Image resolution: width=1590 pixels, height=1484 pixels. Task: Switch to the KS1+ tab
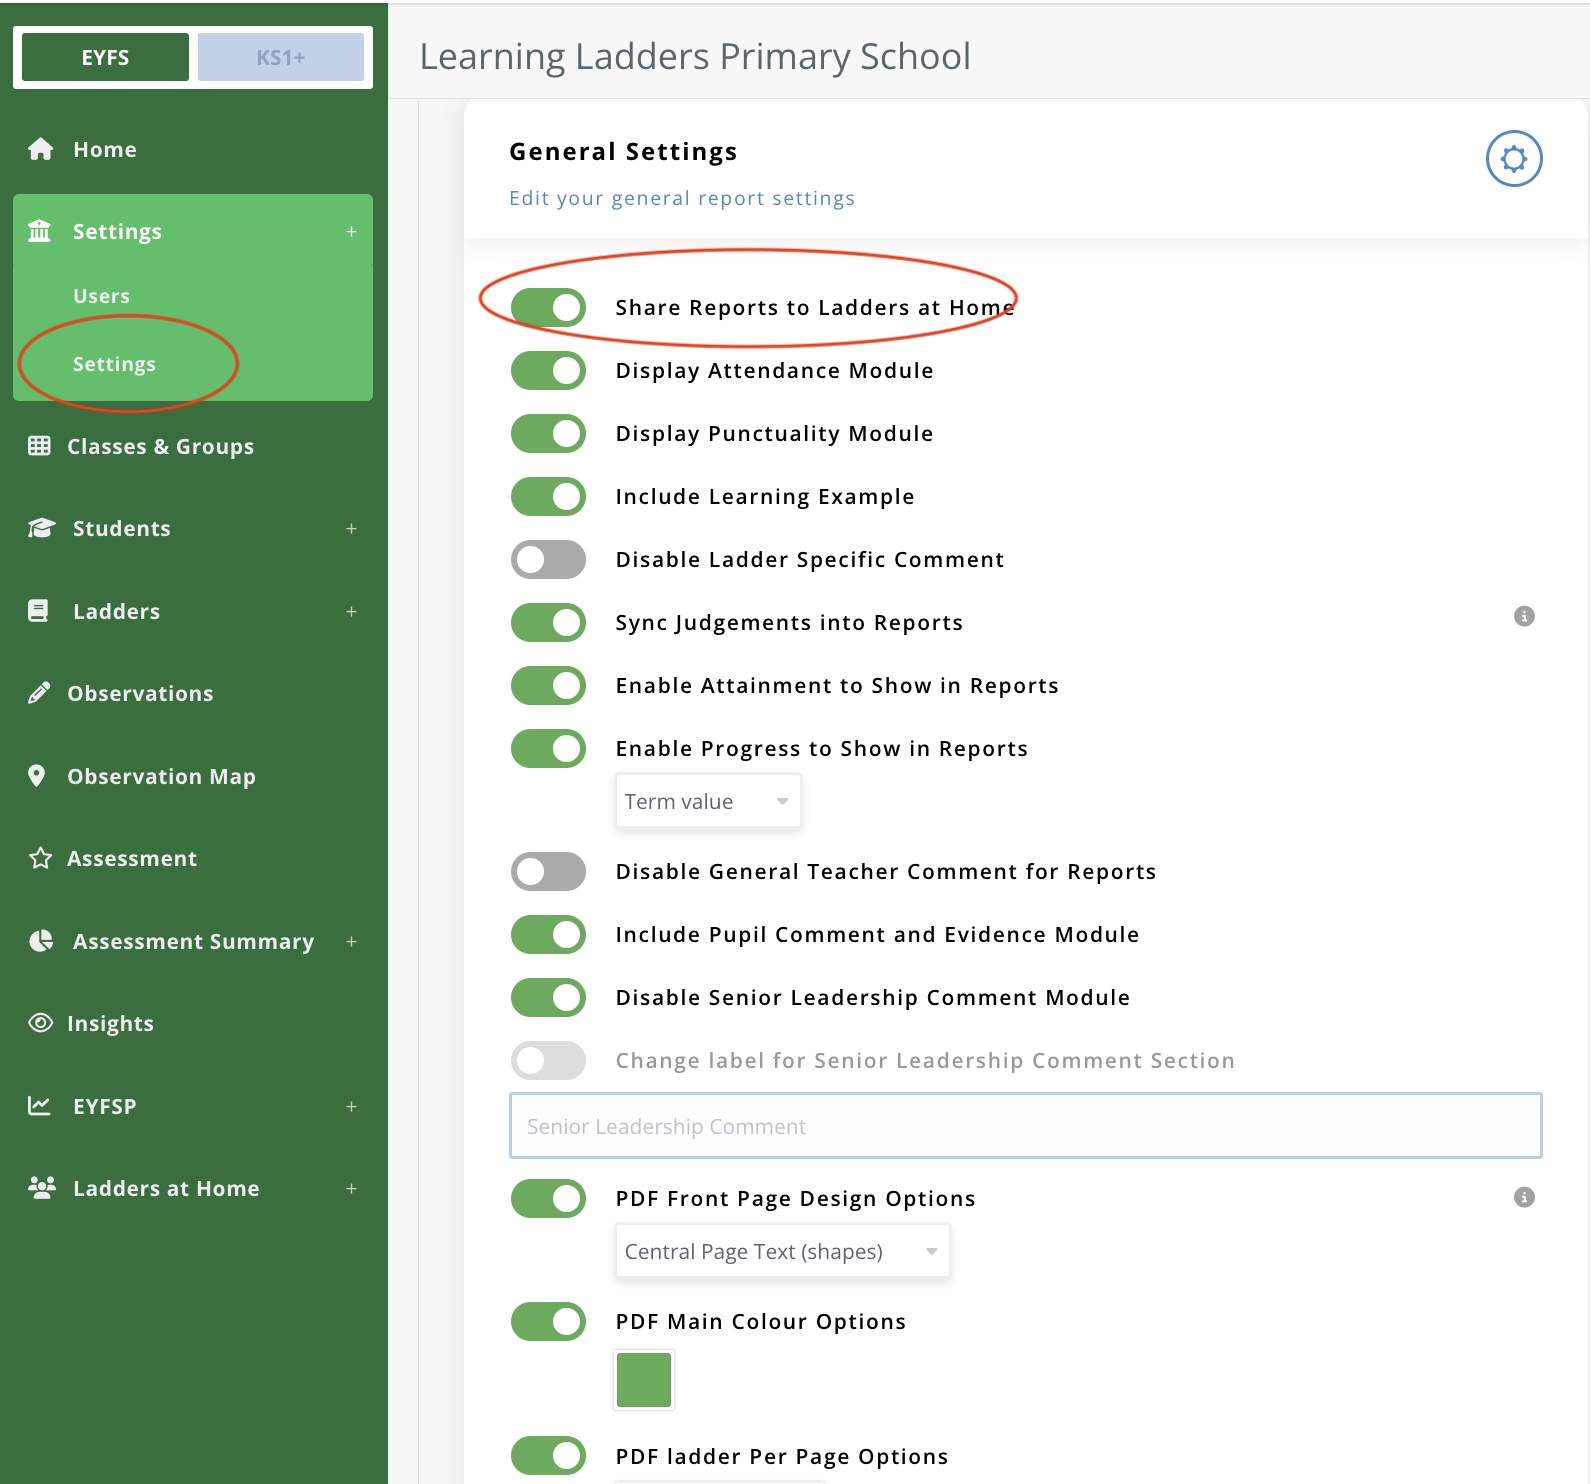[x=280, y=58]
